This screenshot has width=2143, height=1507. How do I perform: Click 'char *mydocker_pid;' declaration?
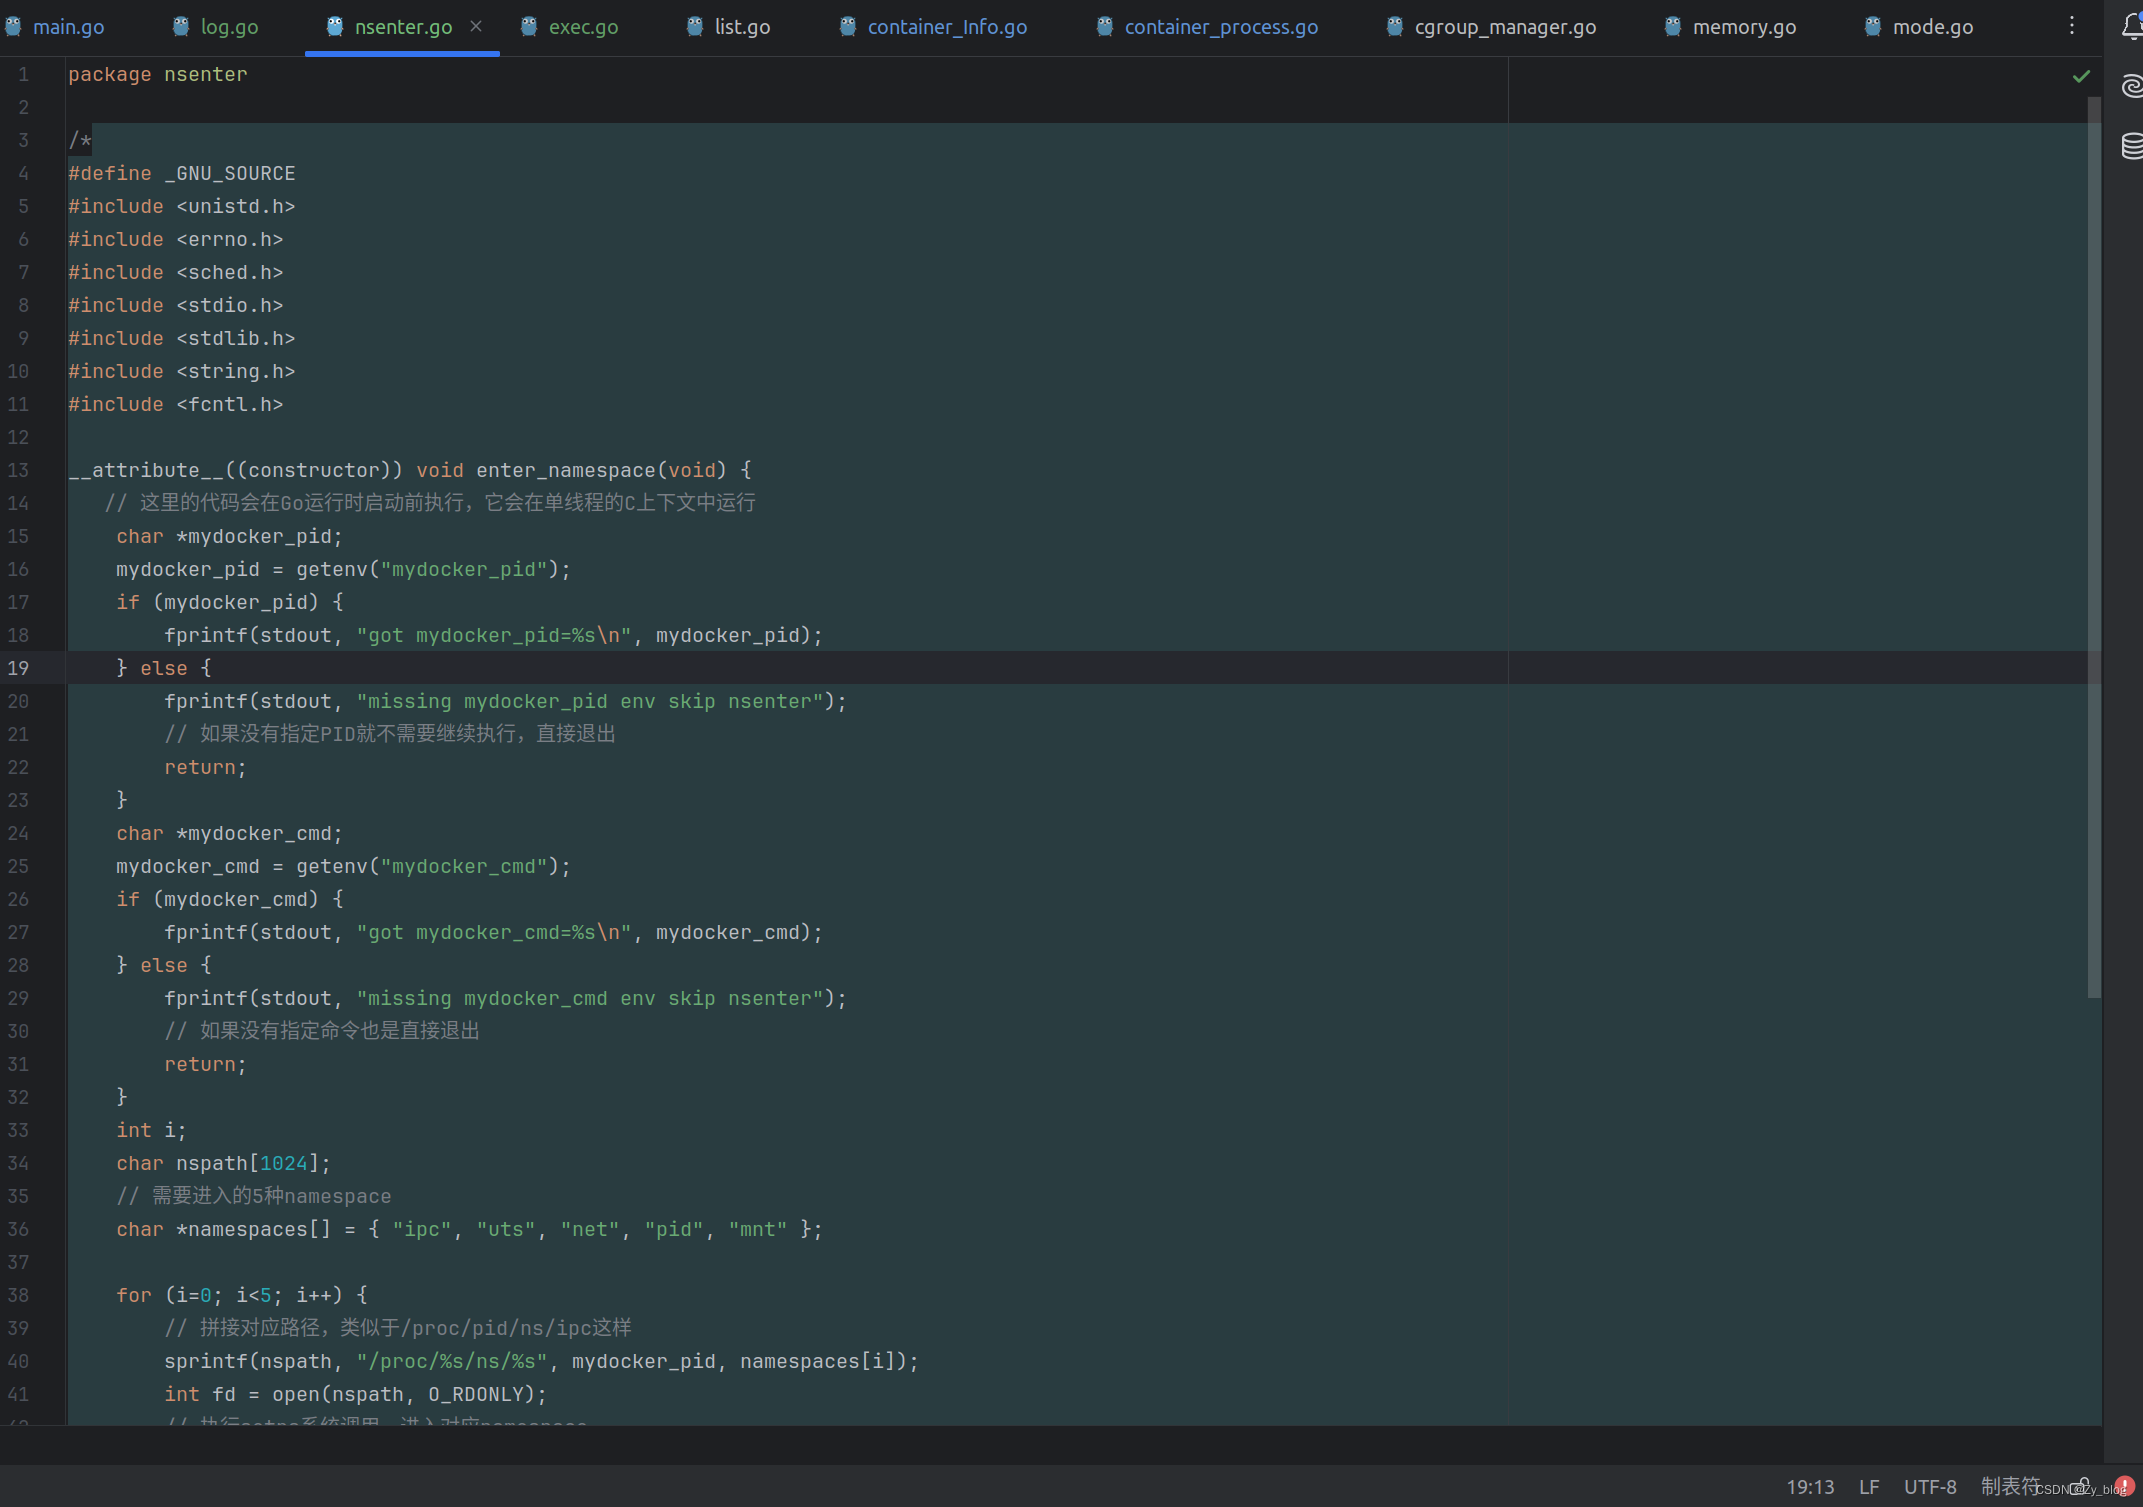(229, 536)
